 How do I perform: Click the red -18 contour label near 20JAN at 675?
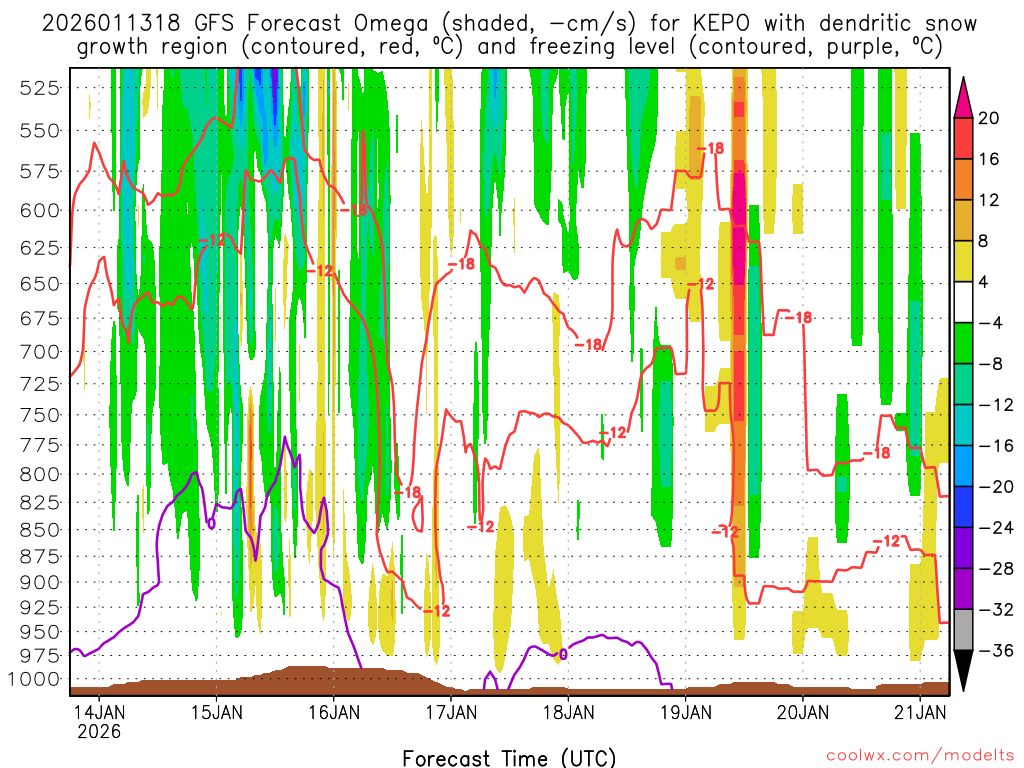point(798,317)
